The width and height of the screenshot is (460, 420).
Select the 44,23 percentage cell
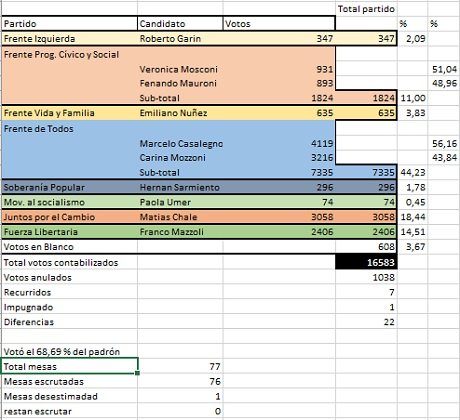coord(412,172)
